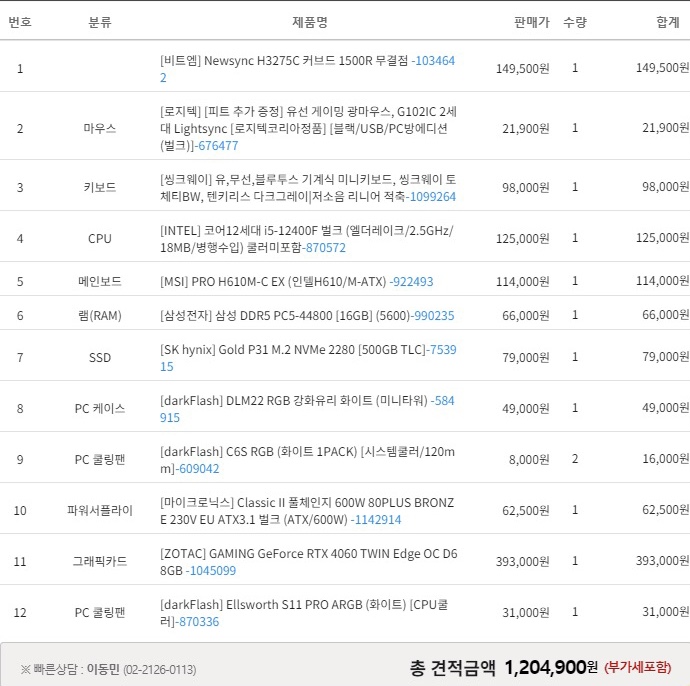690x686 pixels.
Task: Click the 49,000원 sale price for the case
Action: click(526, 409)
